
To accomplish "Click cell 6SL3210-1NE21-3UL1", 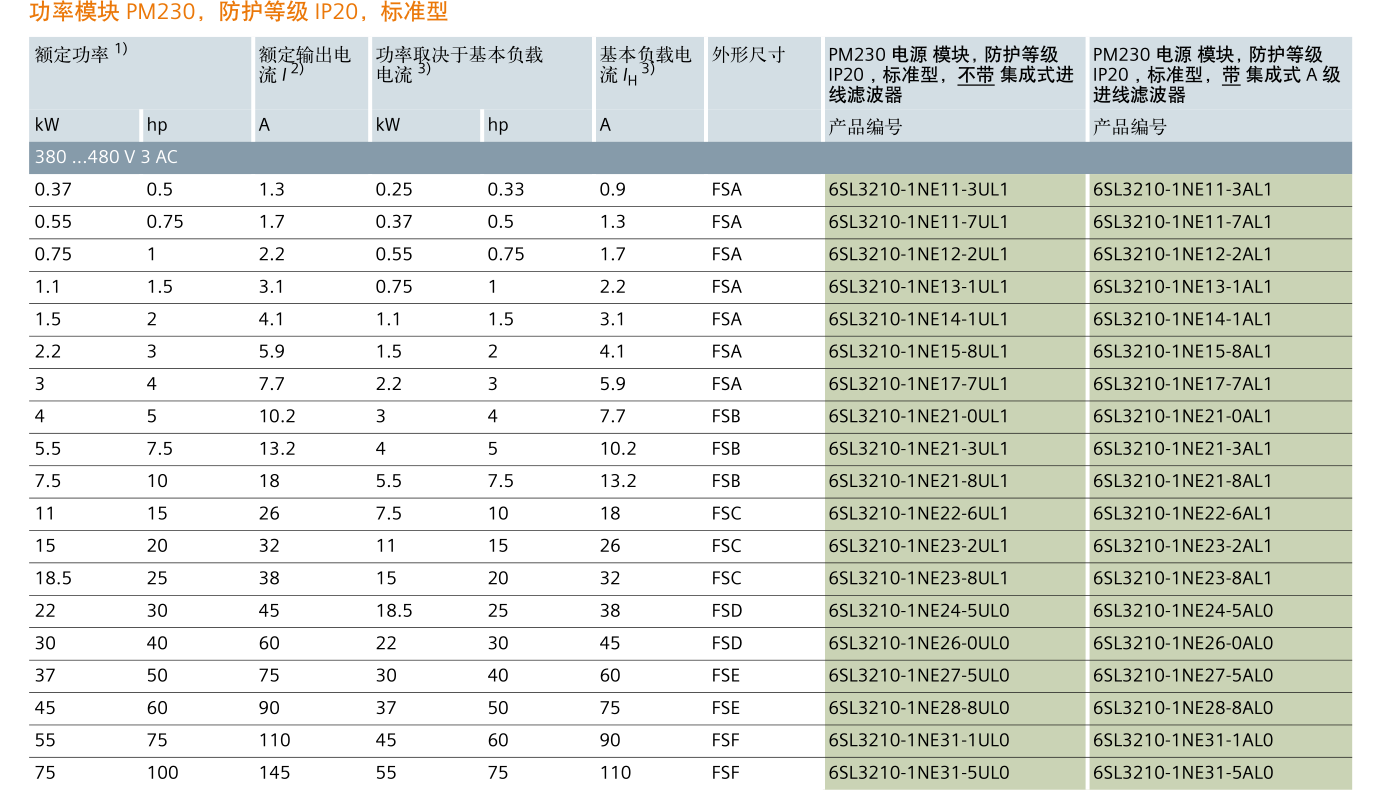I will (x=919, y=449).
